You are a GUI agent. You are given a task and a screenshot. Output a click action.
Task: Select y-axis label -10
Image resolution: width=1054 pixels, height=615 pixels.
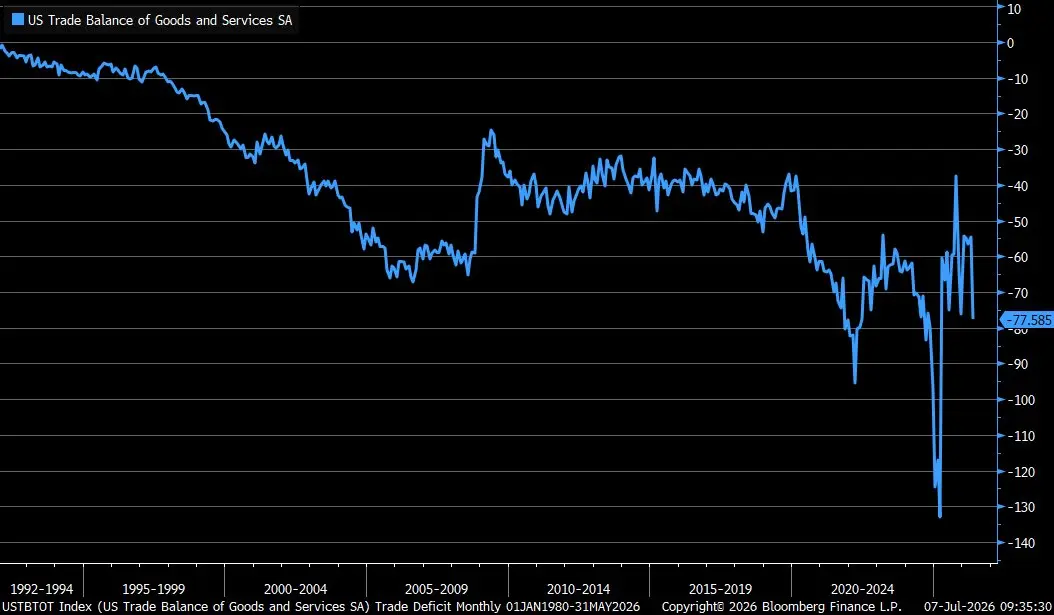[x=1018, y=79]
